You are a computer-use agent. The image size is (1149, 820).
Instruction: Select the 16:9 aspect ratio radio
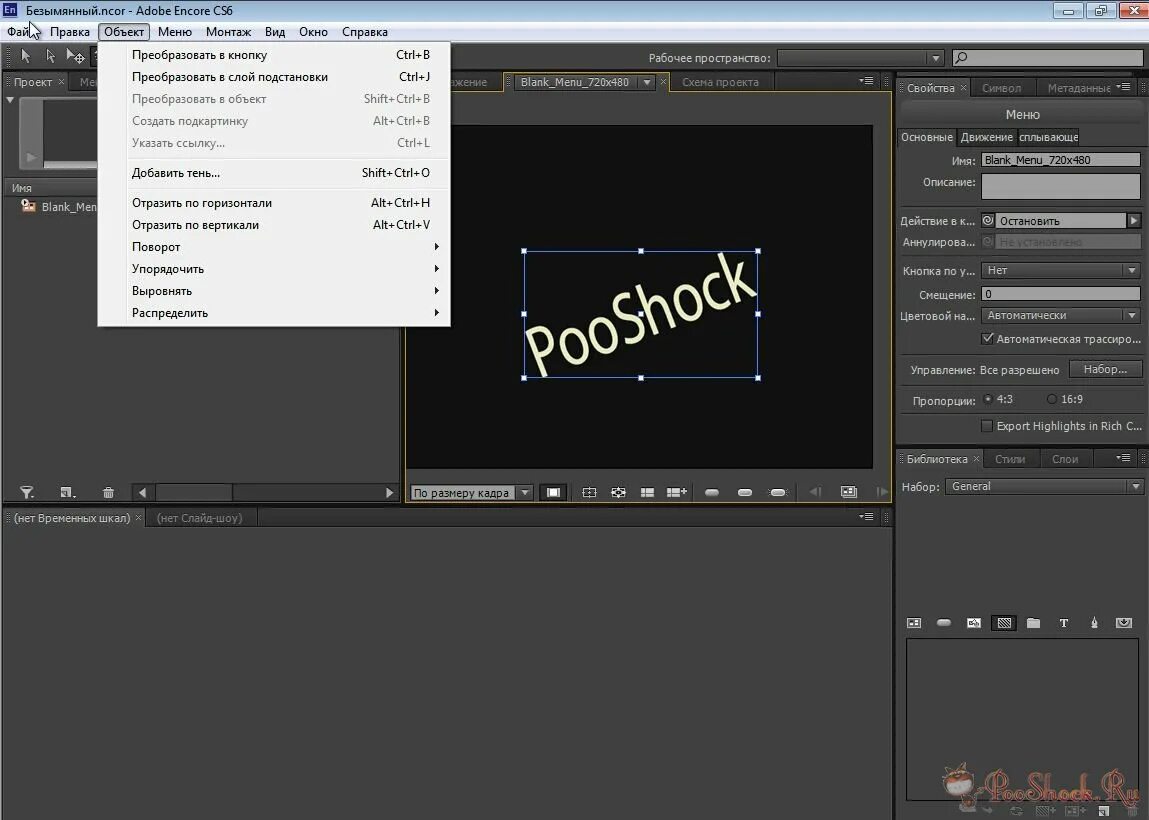coord(1052,399)
